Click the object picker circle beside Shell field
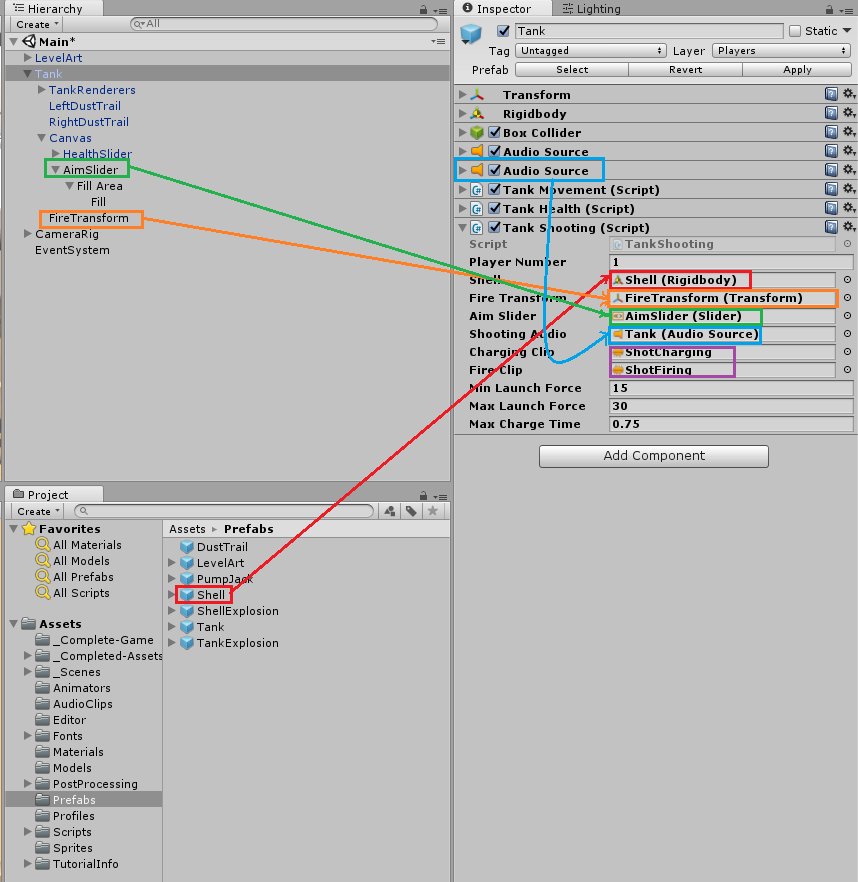 click(x=847, y=280)
